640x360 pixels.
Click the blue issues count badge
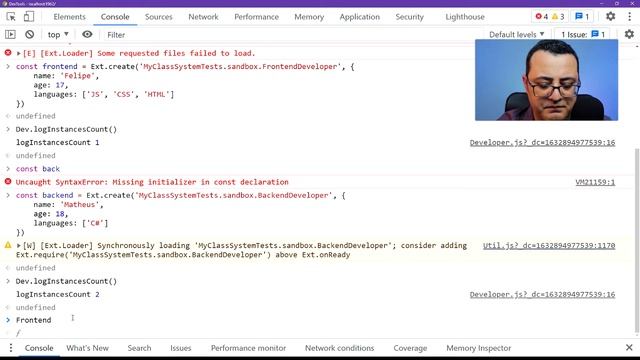[582, 17]
